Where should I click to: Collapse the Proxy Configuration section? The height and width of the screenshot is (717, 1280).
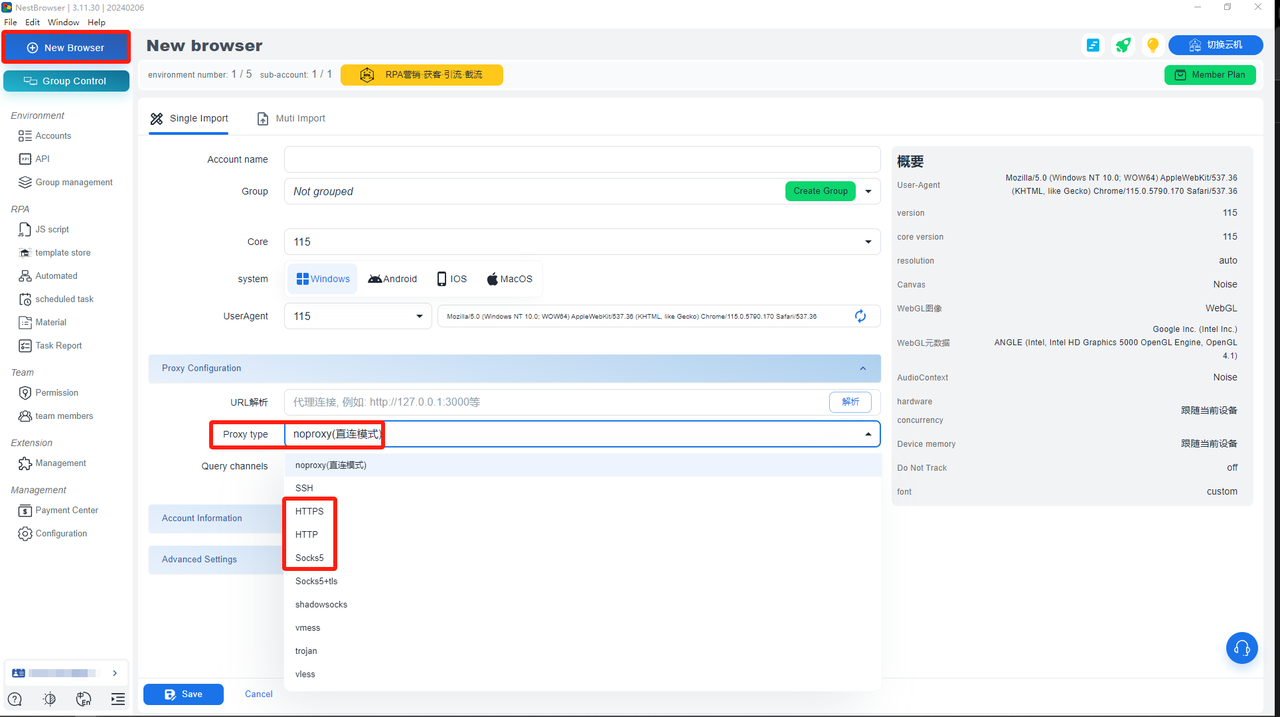pos(862,368)
